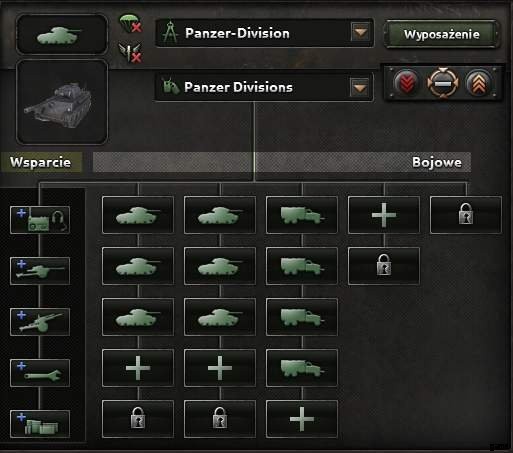Select the top motorized truck battalion
This screenshot has height=453, width=513.
coord(302,215)
